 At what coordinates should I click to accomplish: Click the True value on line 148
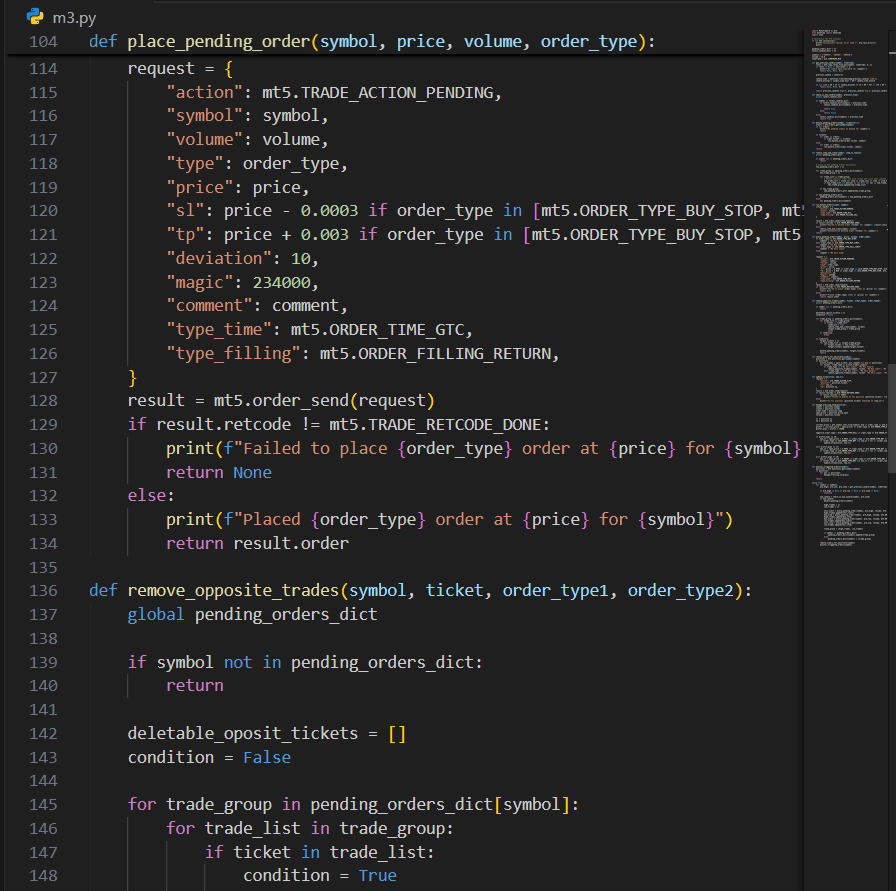click(377, 876)
